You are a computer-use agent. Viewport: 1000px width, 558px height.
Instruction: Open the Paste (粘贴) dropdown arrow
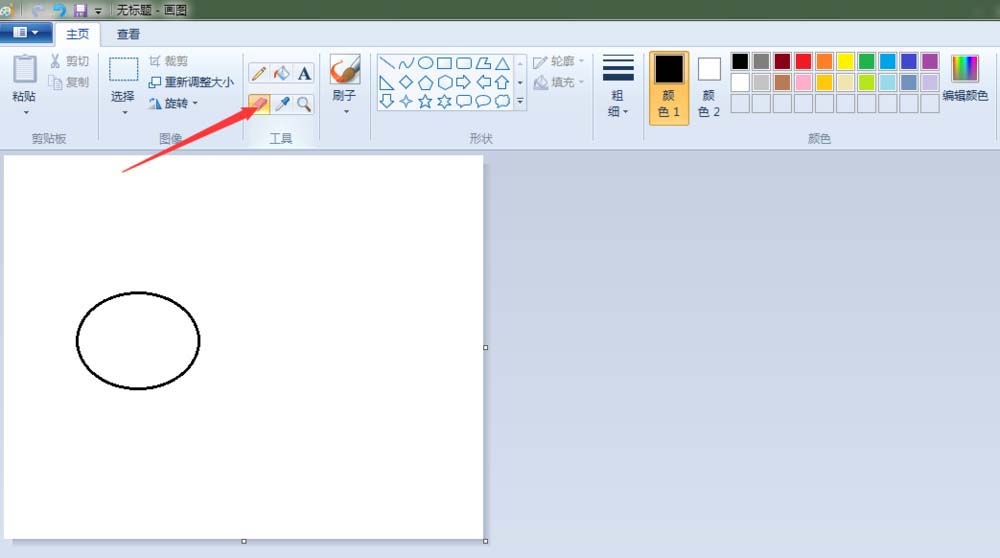pos(26,112)
